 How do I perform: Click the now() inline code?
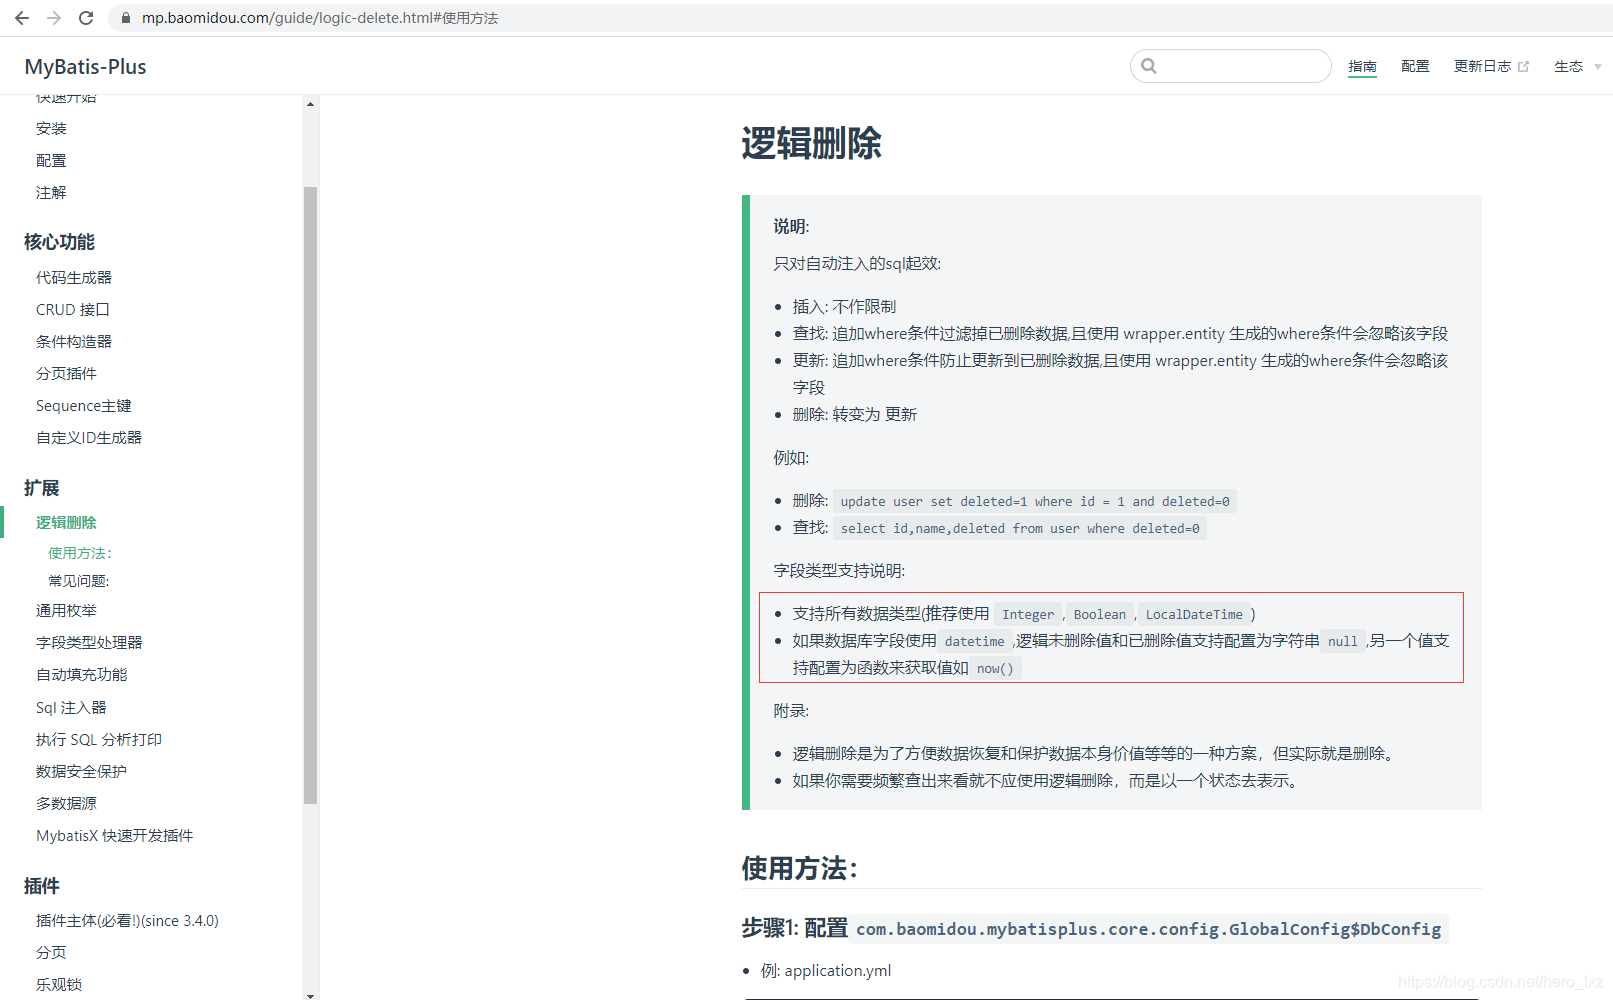[995, 668]
